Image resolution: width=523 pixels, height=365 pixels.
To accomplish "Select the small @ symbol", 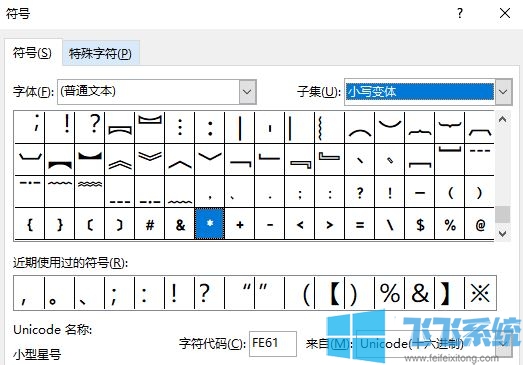I will coord(479,224).
